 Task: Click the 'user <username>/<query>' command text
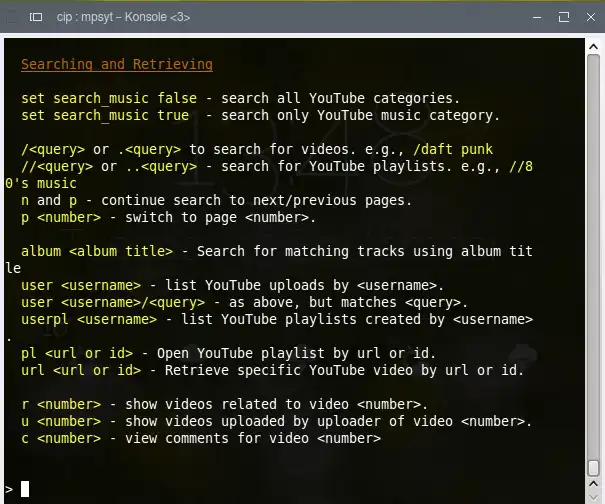(x=113, y=302)
